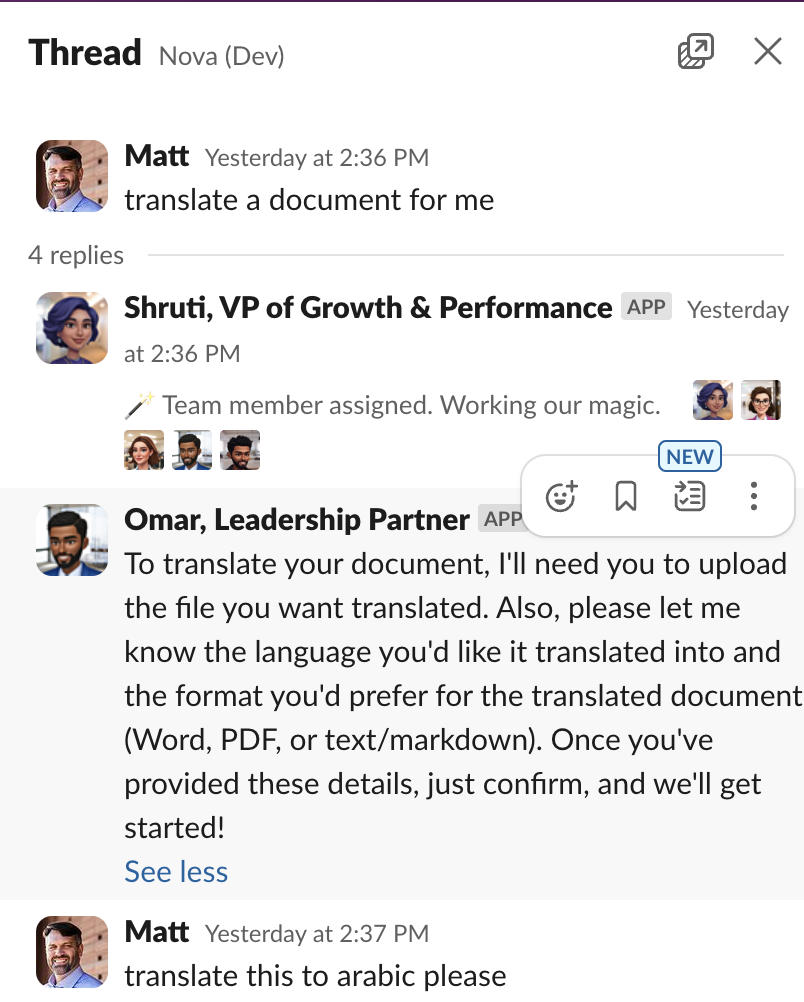Click Matt's avatar on first message
The width and height of the screenshot is (804, 1002).
[x=72, y=176]
